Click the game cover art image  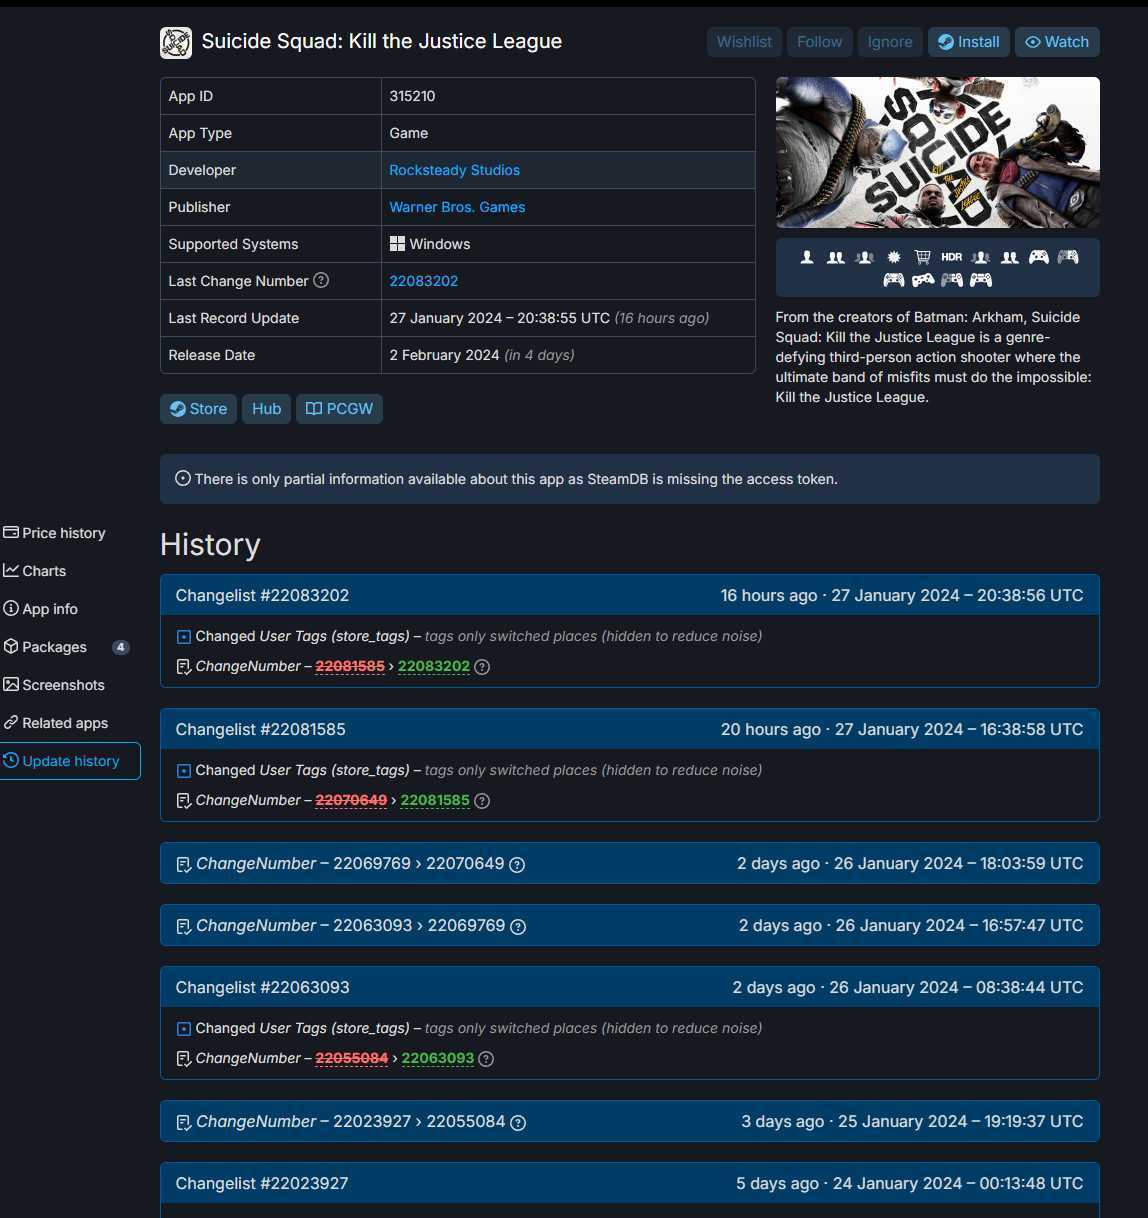937,153
